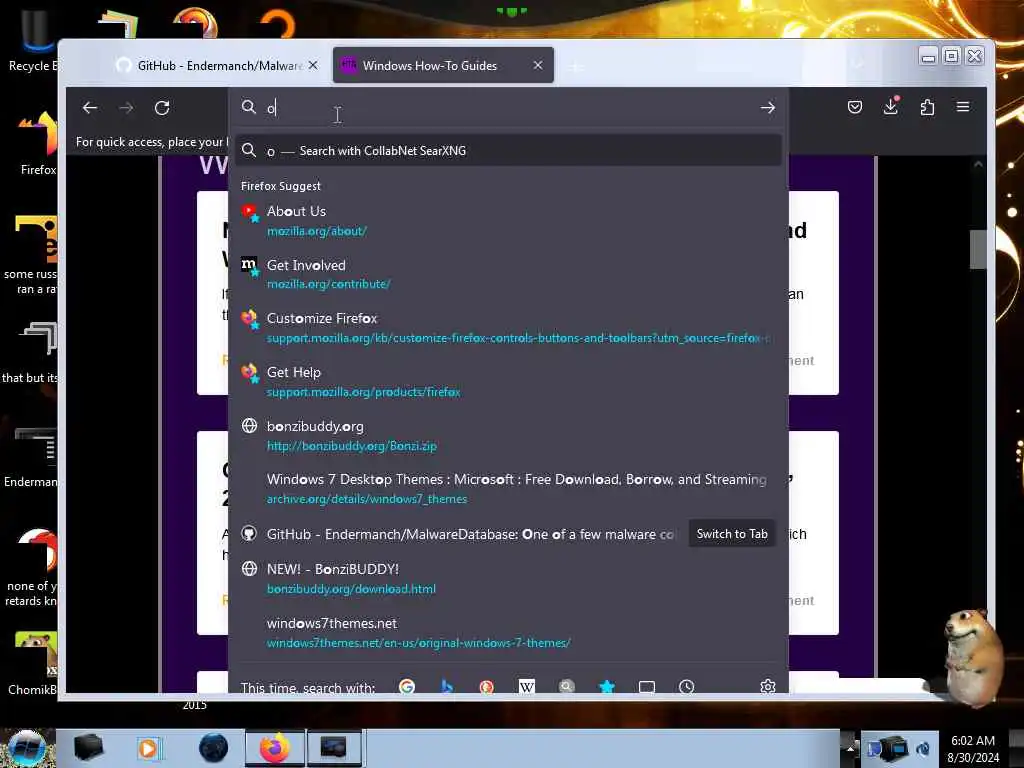The width and height of the screenshot is (1024, 768).
Task: Open the Customize Firefox suggestion
Action: (x=509, y=328)
